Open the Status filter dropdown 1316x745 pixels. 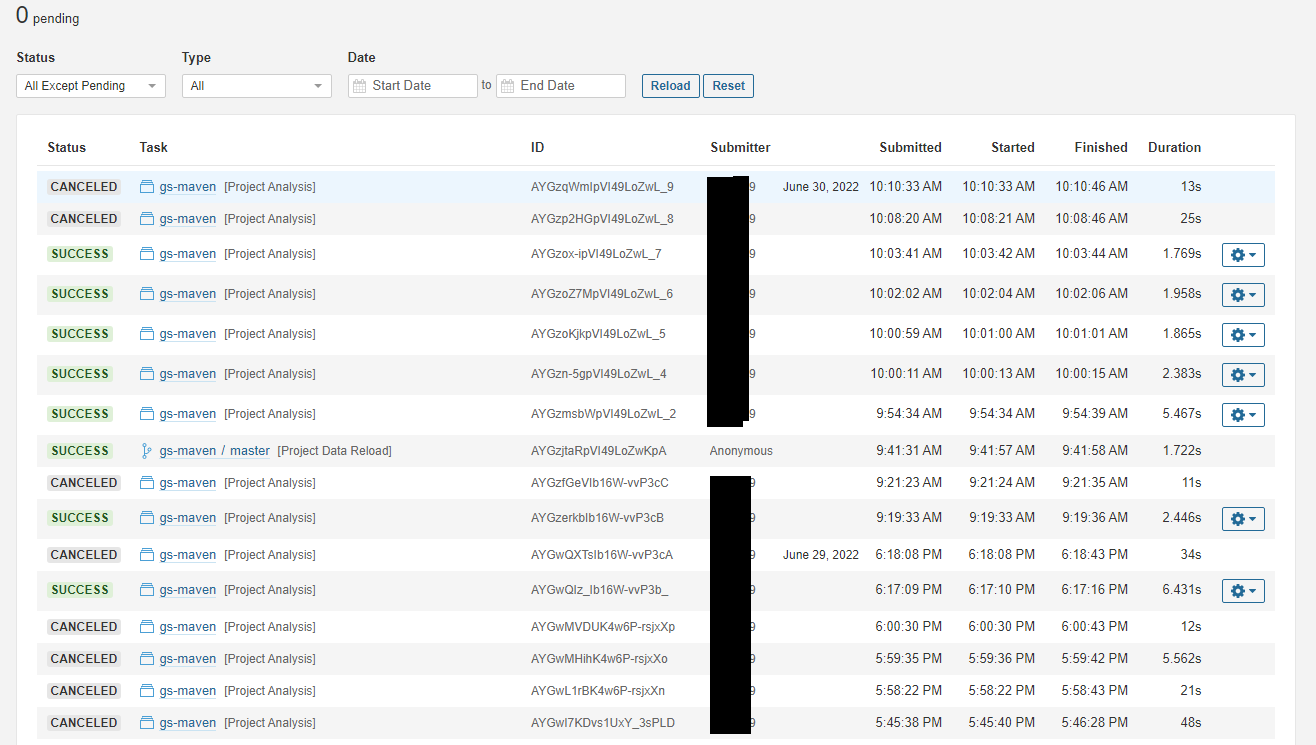[x=91, y=86]
